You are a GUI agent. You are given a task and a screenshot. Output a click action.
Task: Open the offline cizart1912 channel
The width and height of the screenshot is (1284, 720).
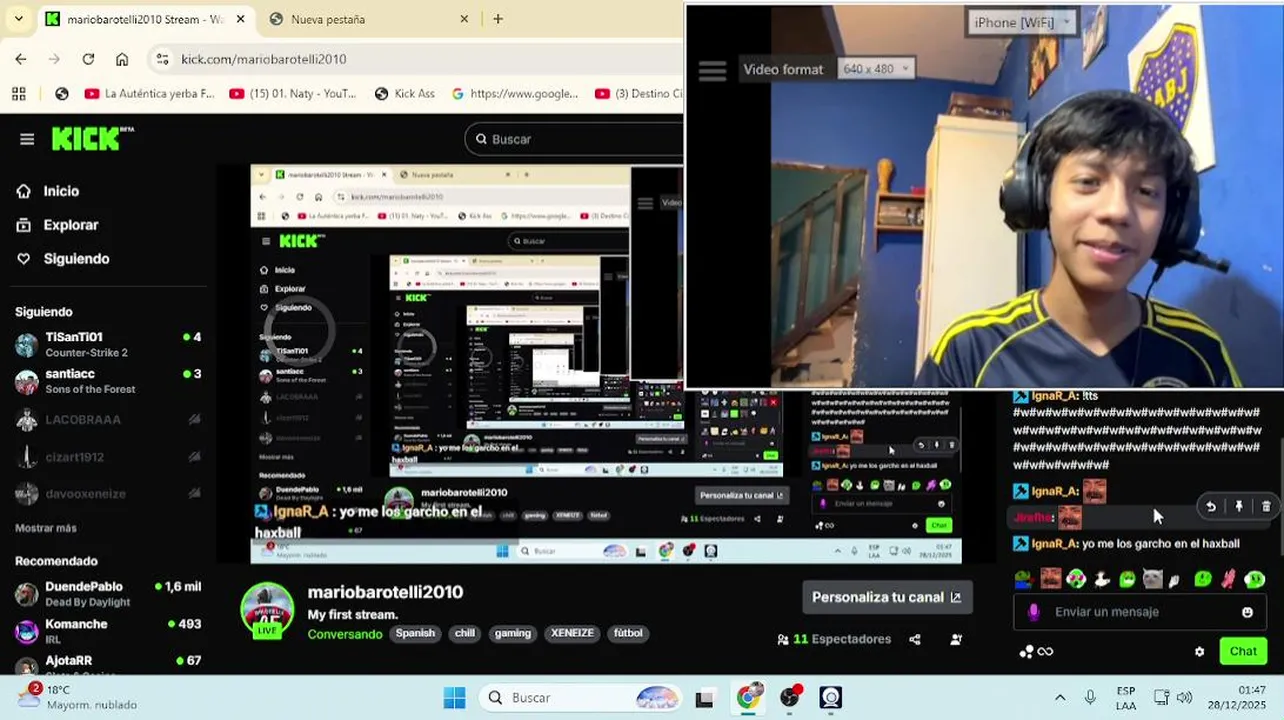[x=108, y=457]
